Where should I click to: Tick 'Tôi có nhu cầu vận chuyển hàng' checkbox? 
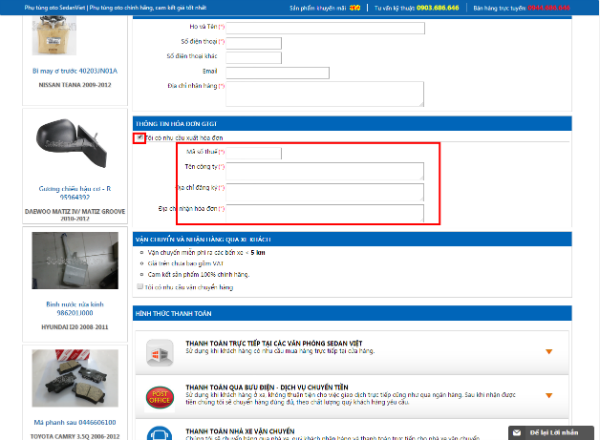pyautogui.click(x=140, y=287)
